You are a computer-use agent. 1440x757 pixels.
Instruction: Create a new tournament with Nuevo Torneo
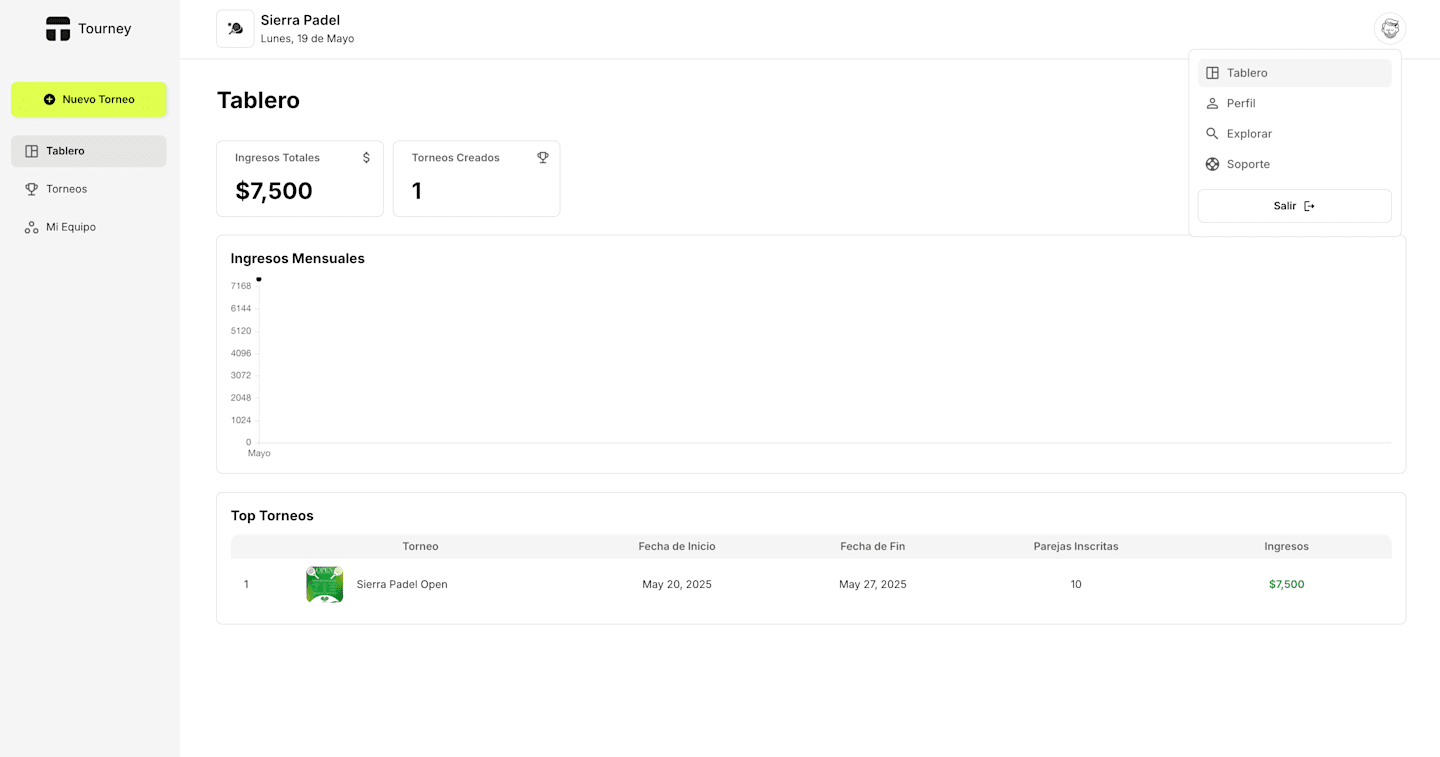(x=89, y=100)
